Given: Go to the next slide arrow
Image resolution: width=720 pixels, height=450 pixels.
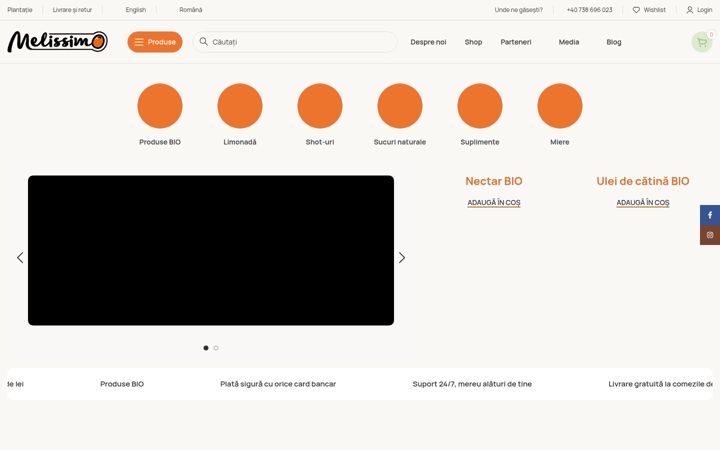Looking at the screenshot, I should coord(402,258).
